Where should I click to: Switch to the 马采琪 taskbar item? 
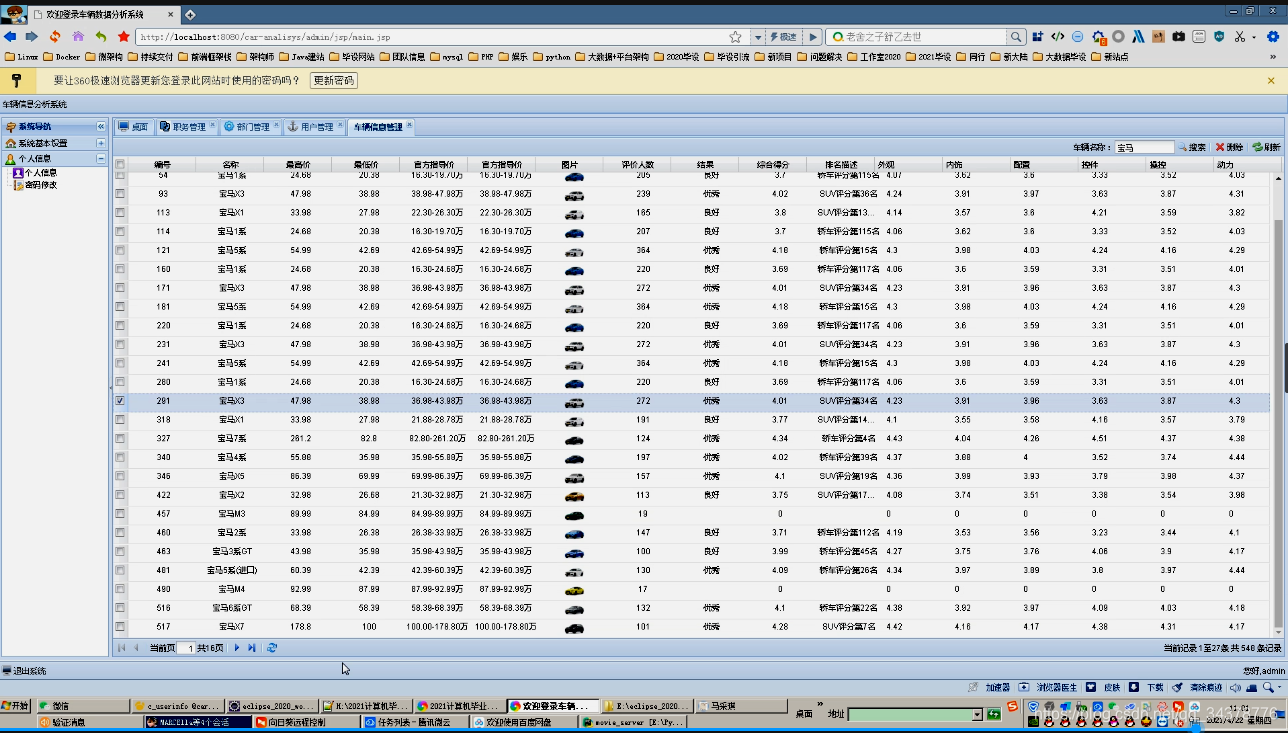[741, 706]
